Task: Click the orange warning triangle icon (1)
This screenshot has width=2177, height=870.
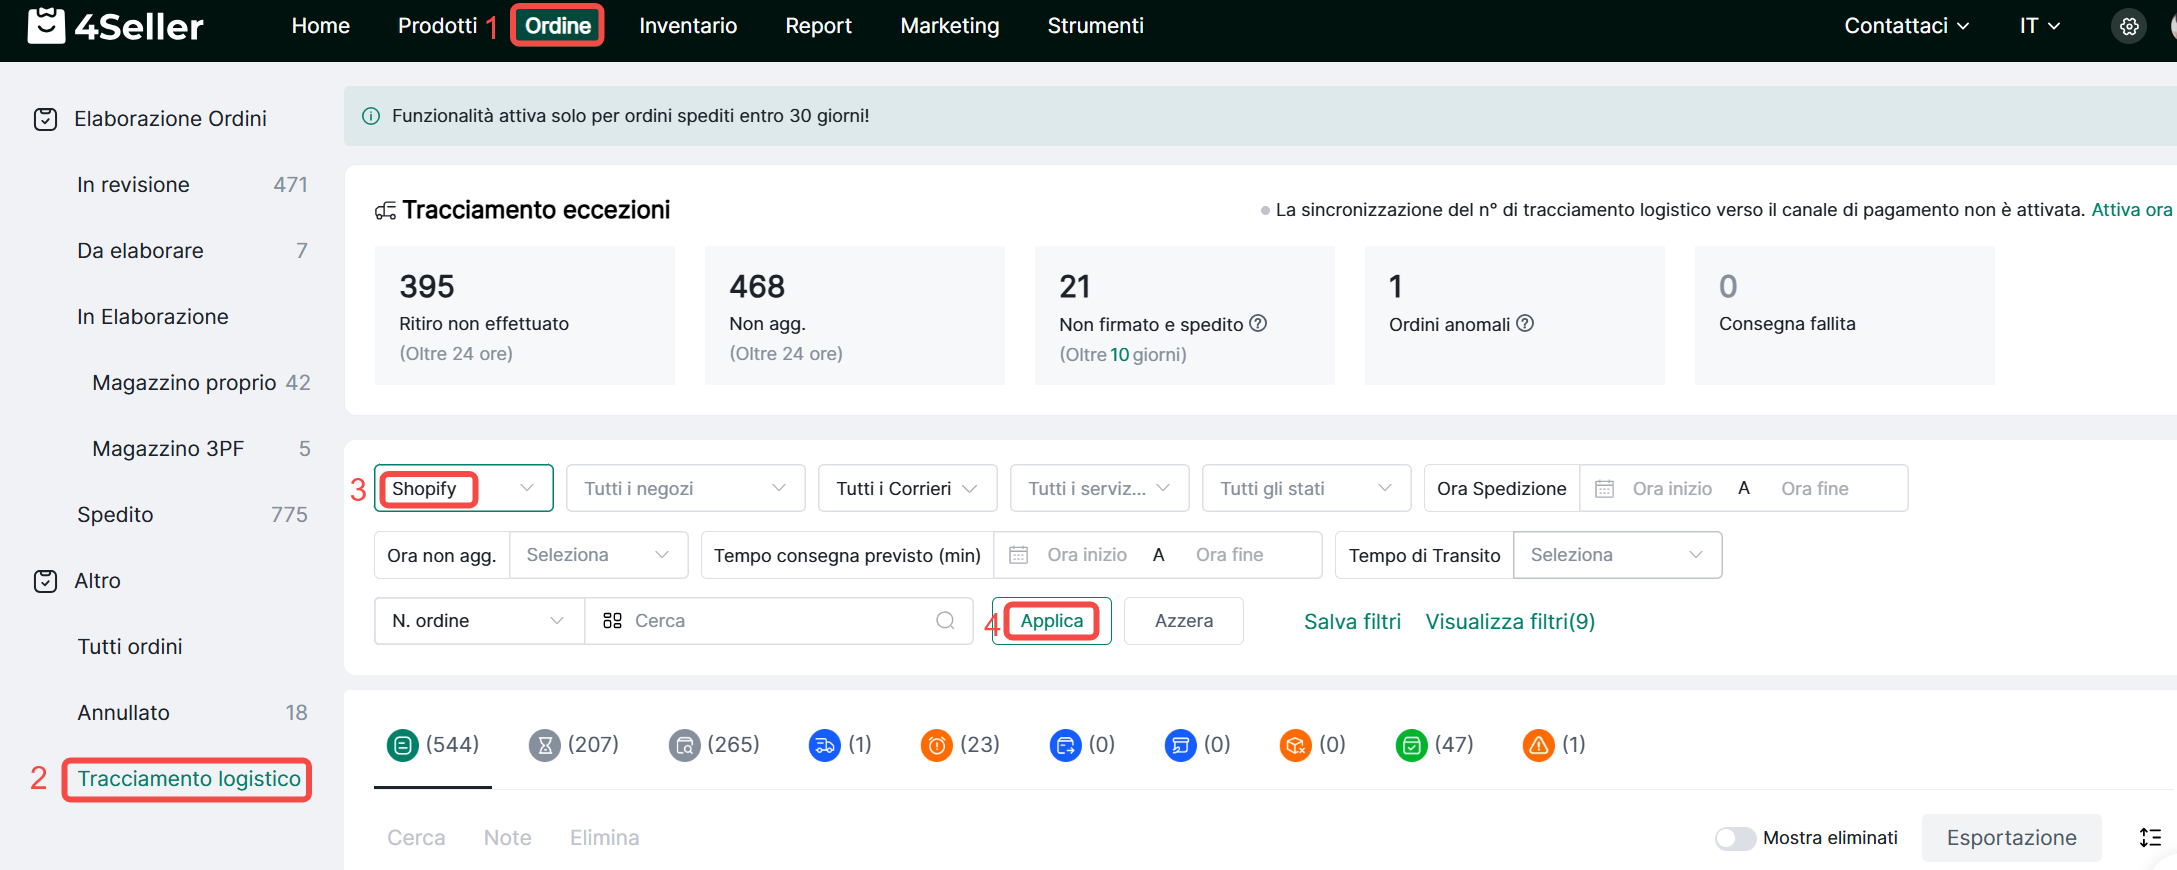Action: point(1538,745)
